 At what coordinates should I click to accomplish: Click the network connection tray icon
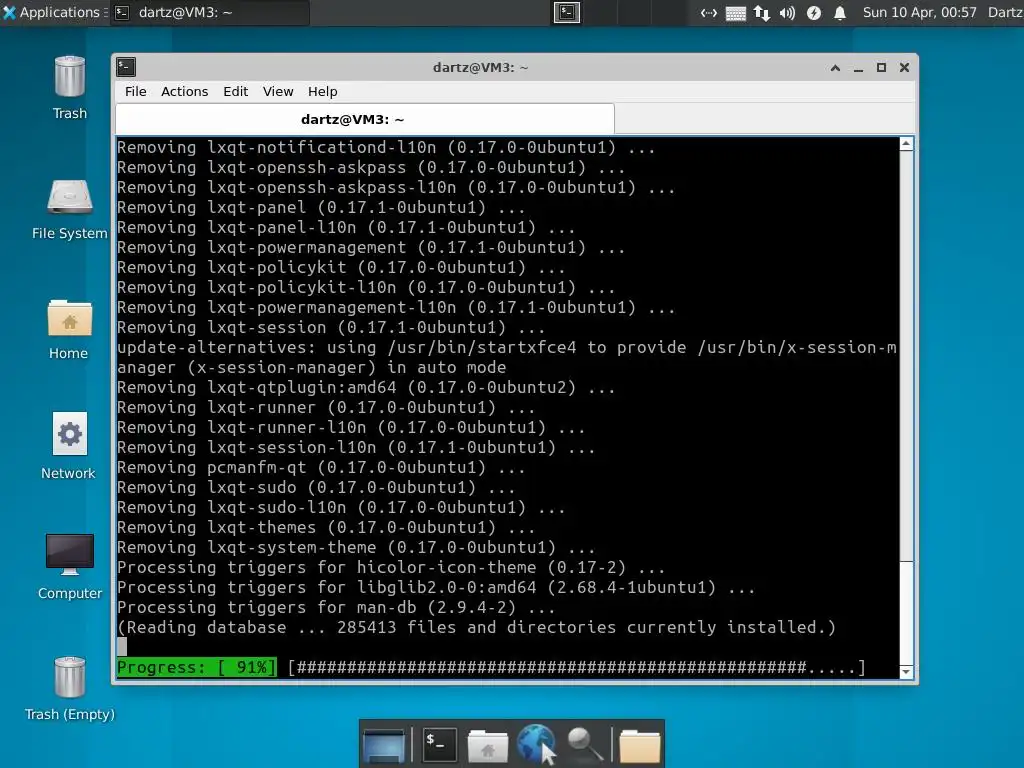pos(761,12)
